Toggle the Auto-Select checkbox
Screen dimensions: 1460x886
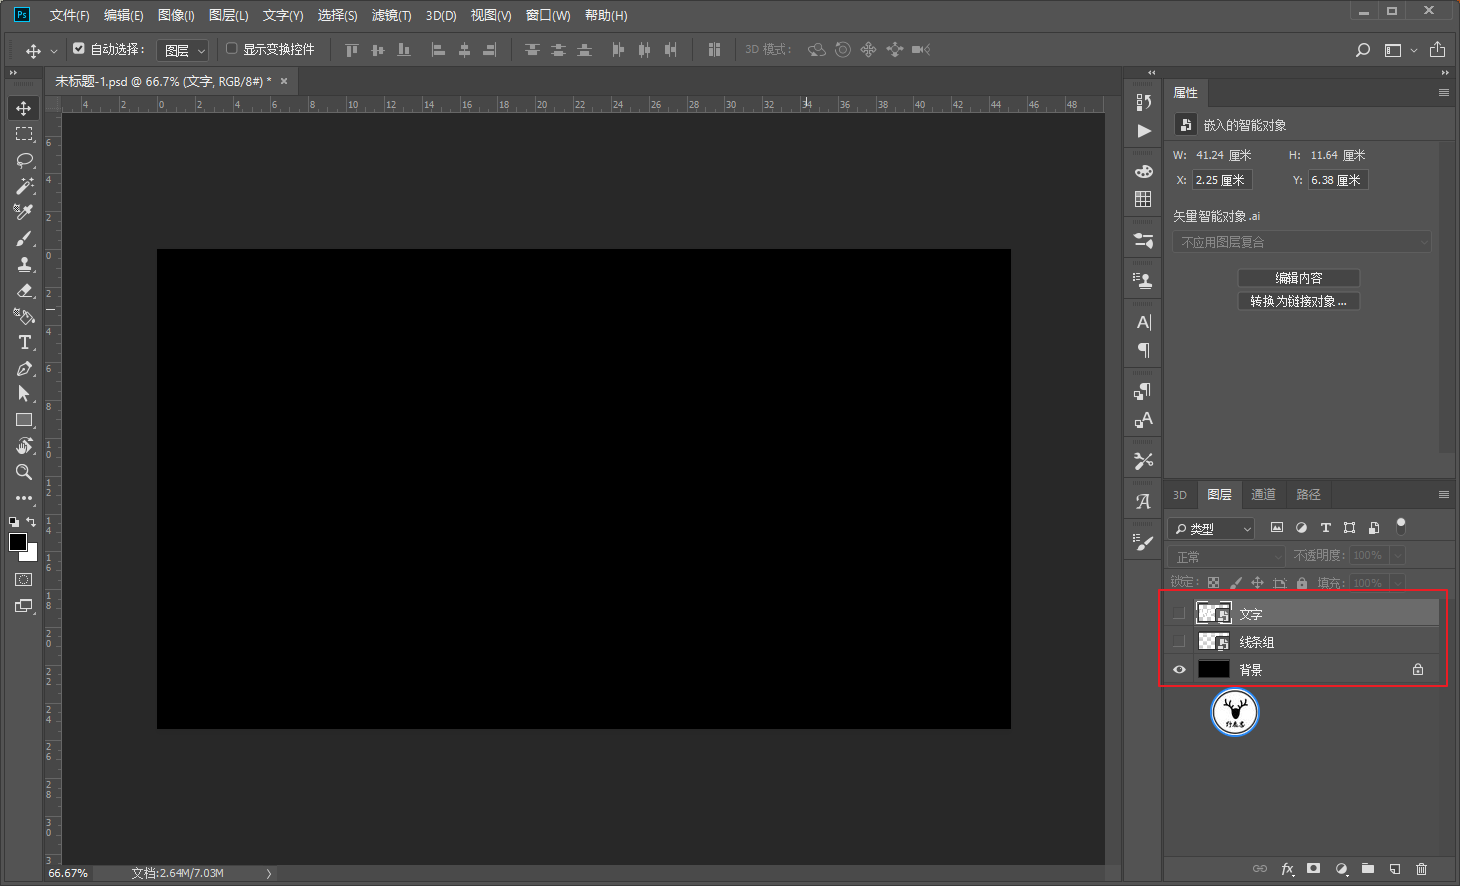pos(79,48)
